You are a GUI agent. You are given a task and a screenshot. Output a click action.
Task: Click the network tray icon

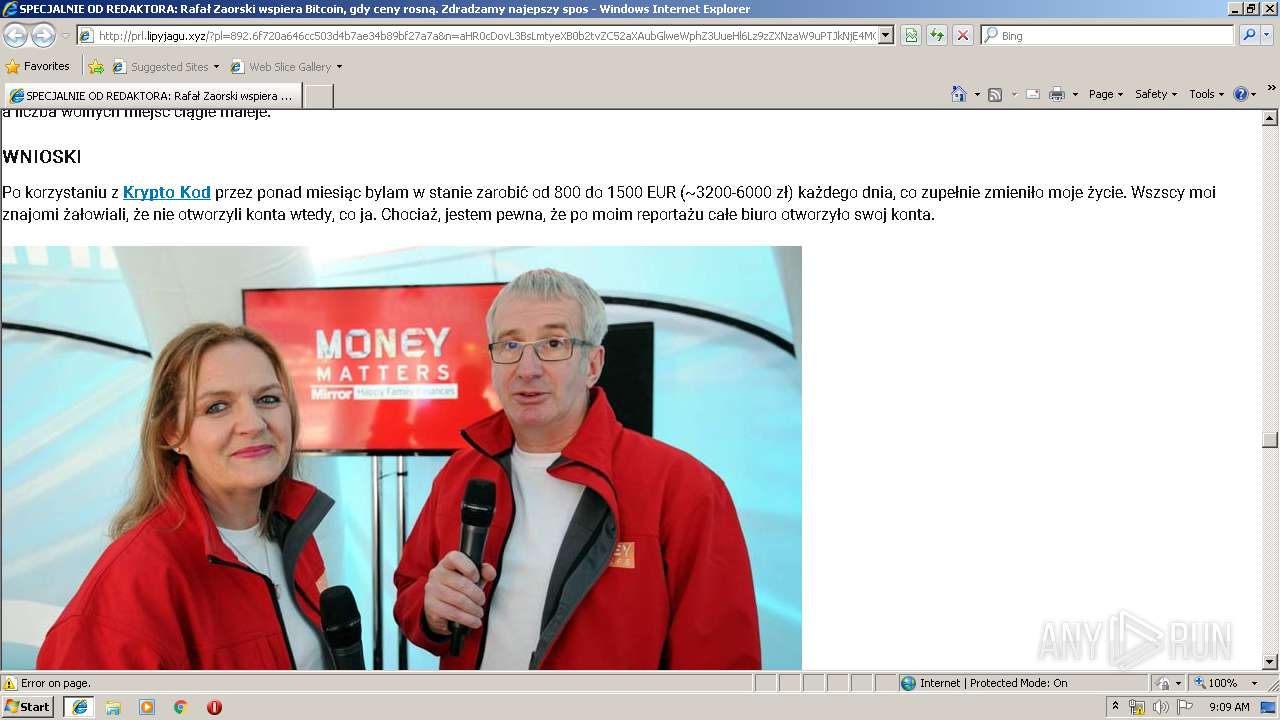(1137, 707)
